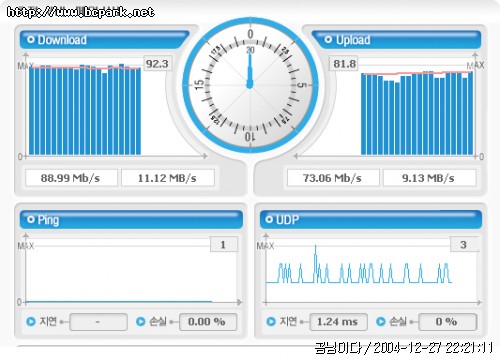Click the UDP jitter line graph

(359, 265)
